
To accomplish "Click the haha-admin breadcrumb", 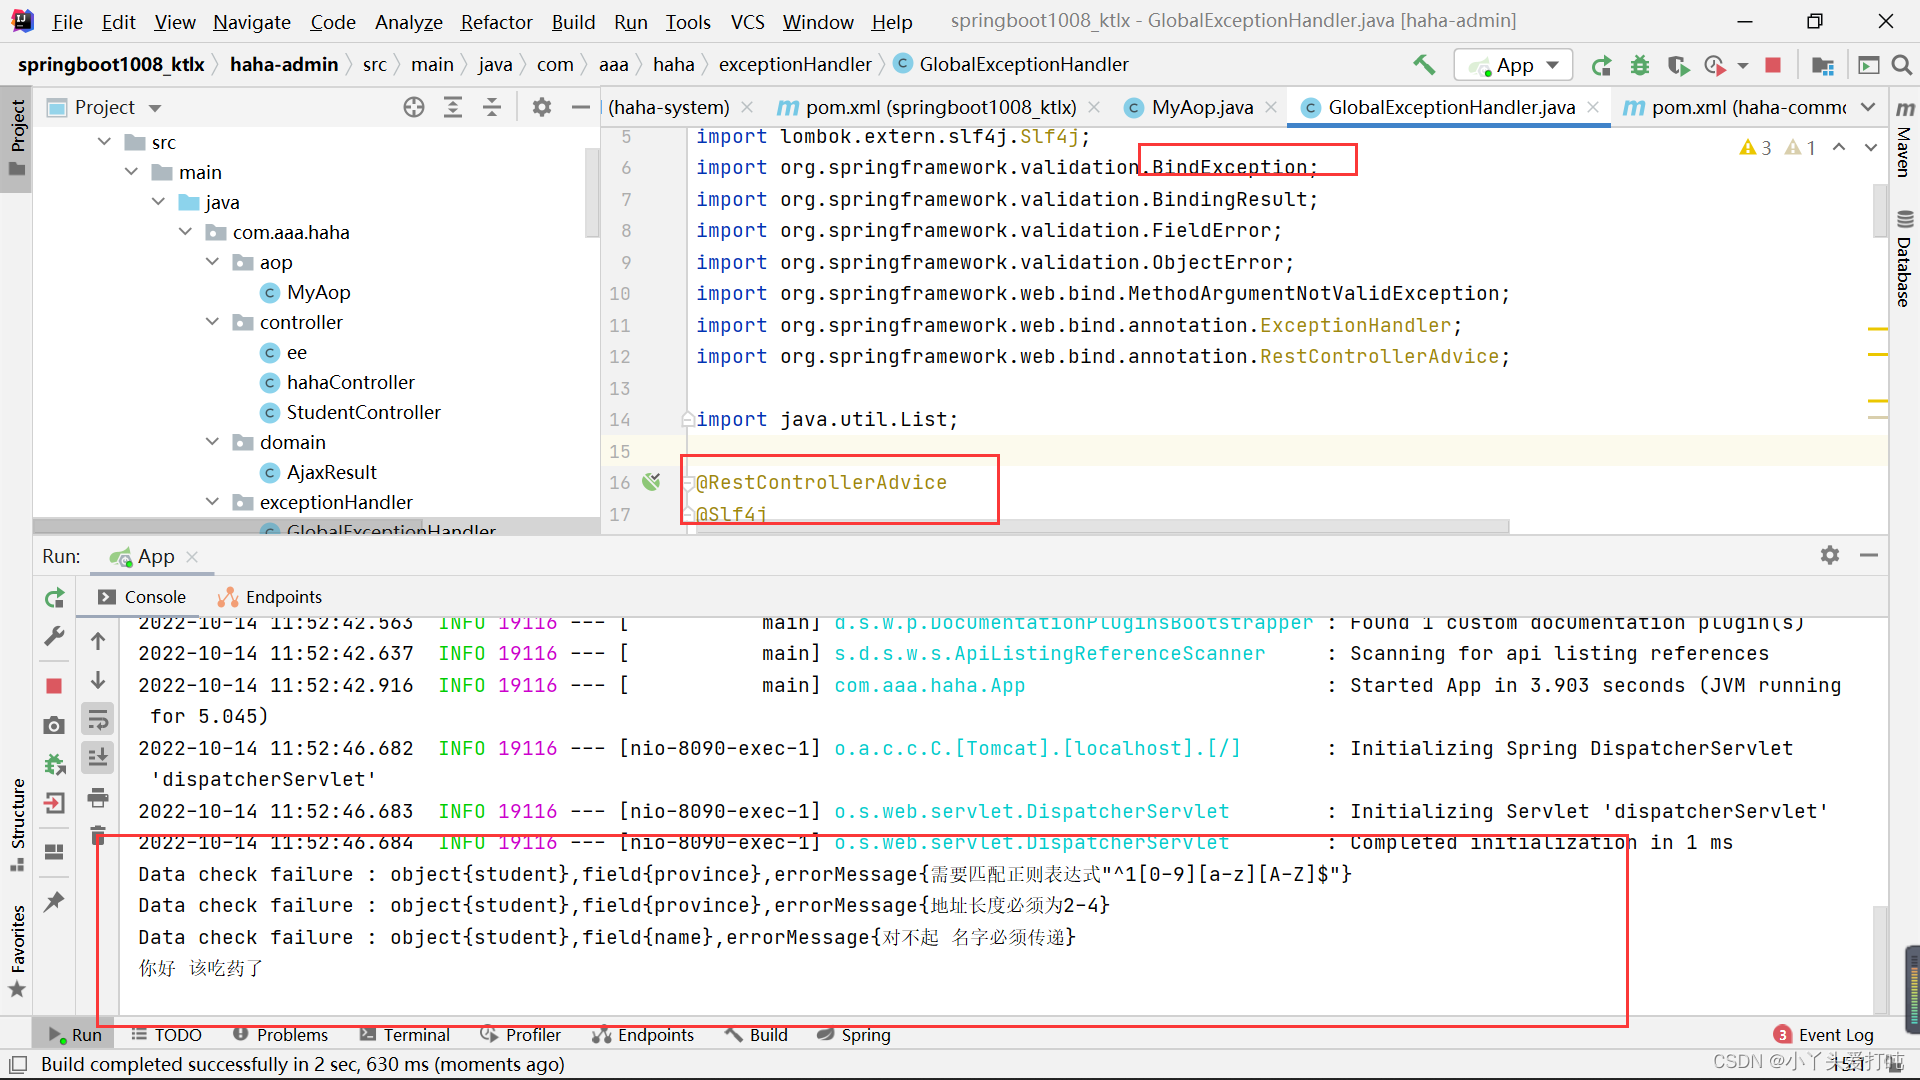I will (284, 64).
